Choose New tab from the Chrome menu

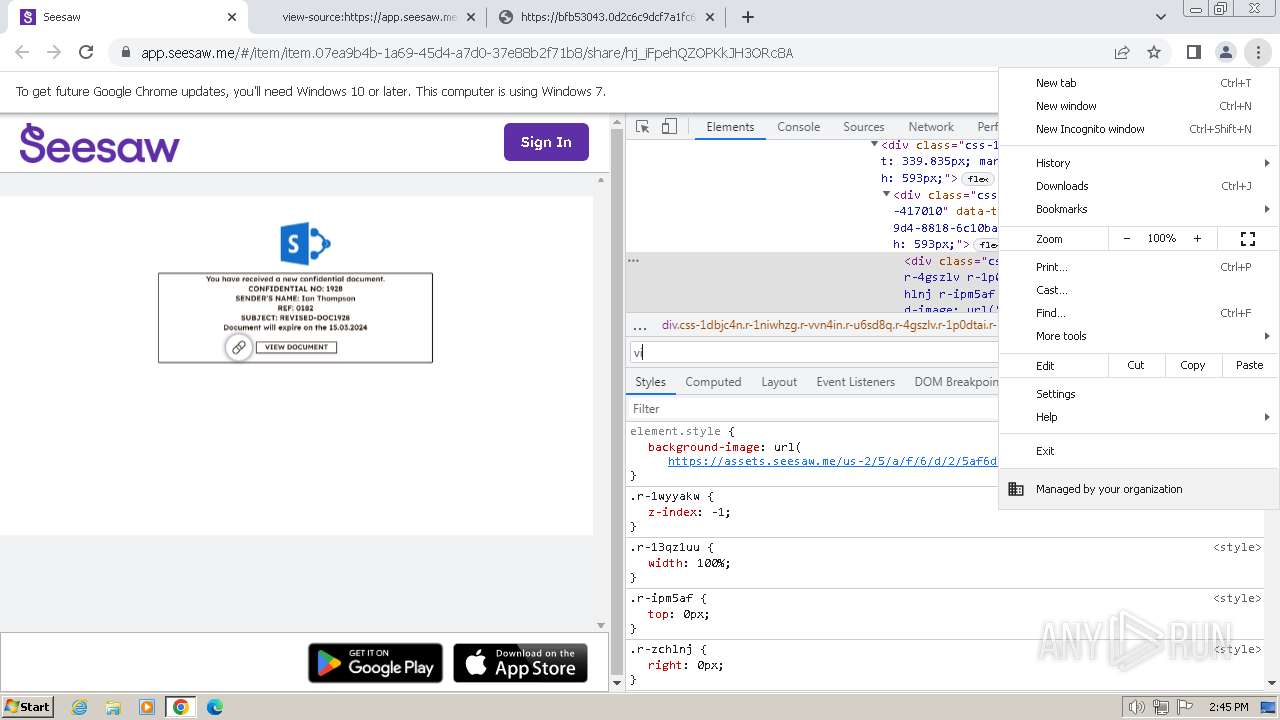click(1139, 83)
